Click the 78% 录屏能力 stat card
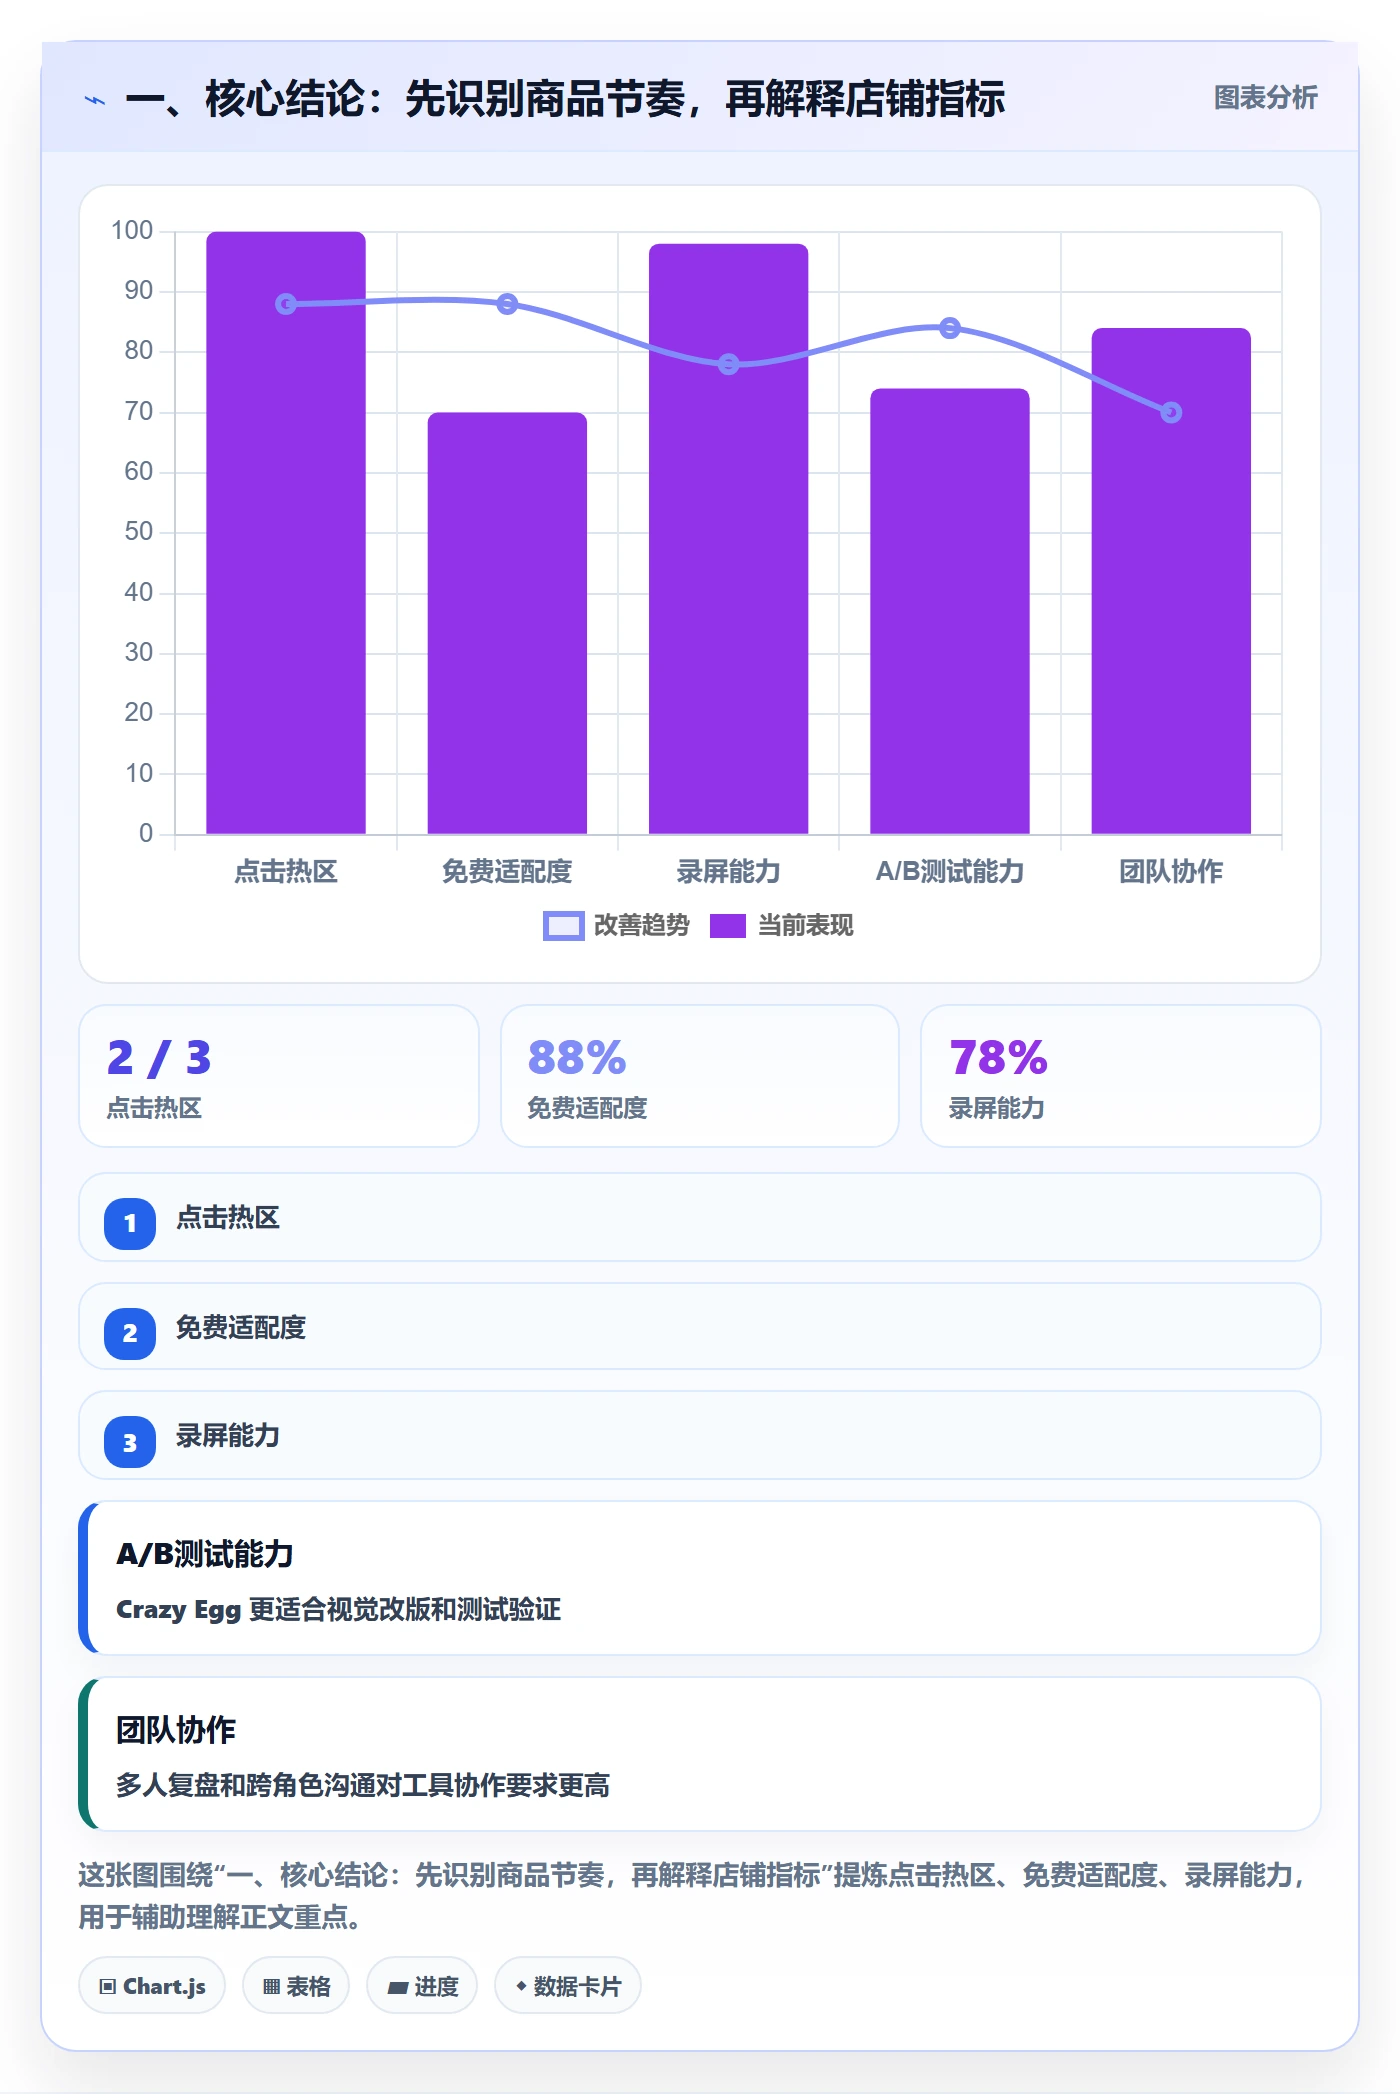 pos(1121,1076)
